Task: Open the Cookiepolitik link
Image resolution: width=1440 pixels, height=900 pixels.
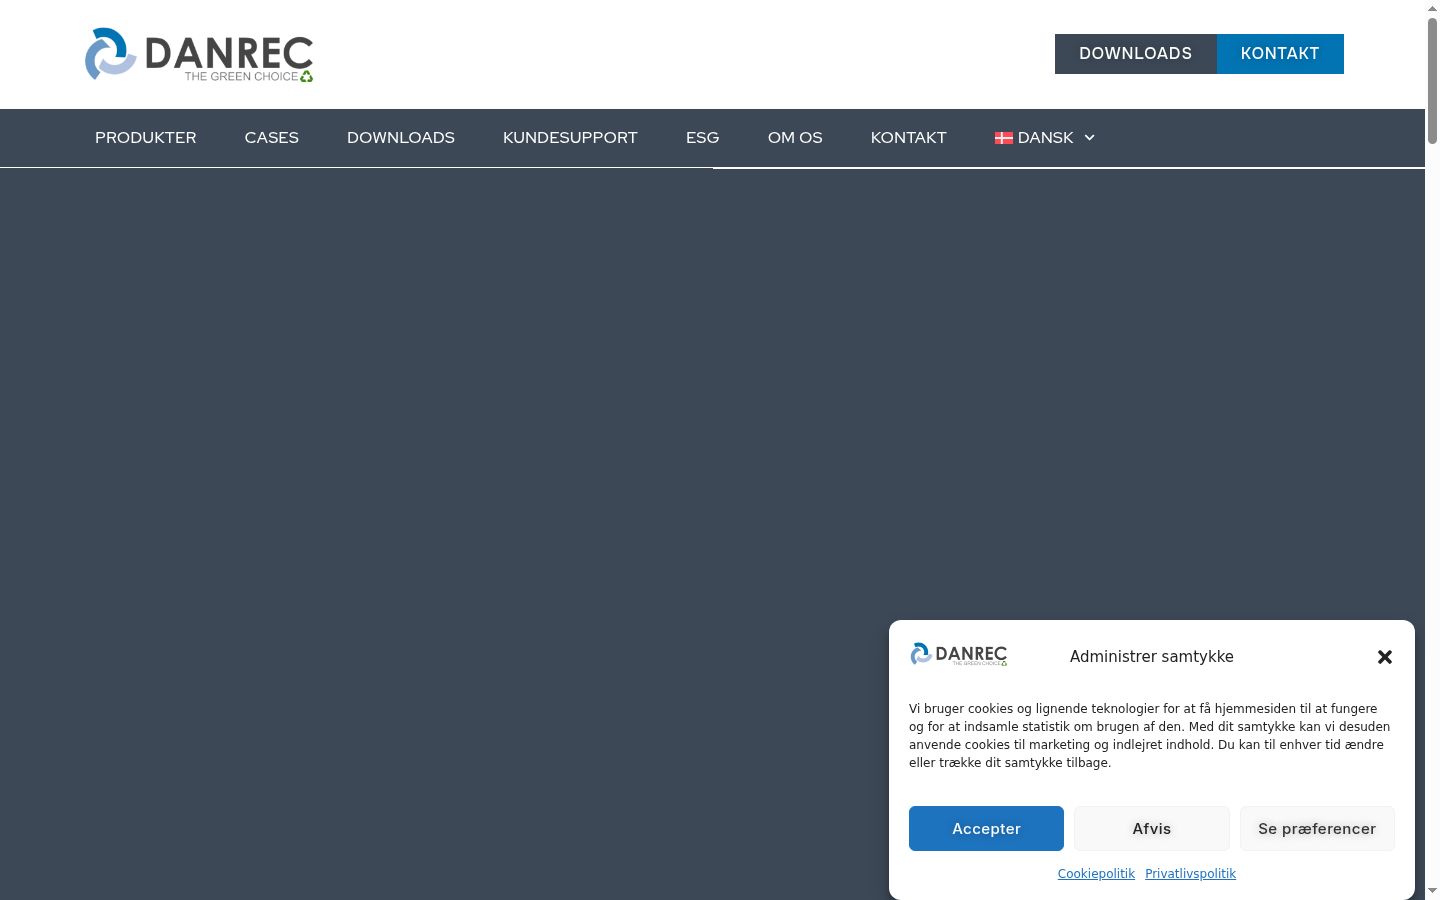Action: tap(1096, 874)
